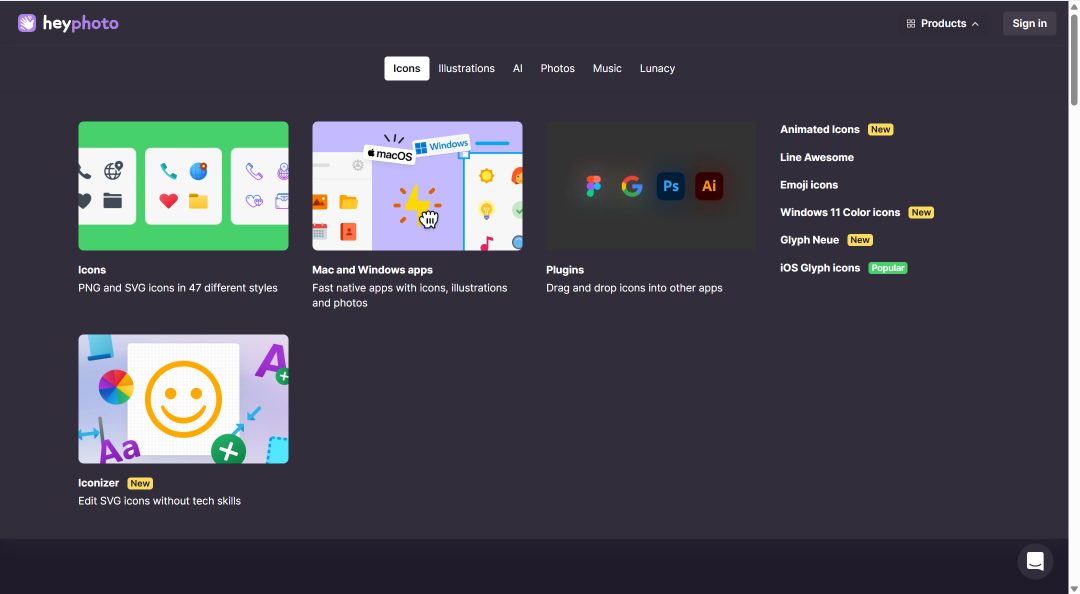Image resolution: width=1080 pixels, height=594 pixels.
Task: Click 'Drag and drop icons into other apps'
Action: coord(634,288)
